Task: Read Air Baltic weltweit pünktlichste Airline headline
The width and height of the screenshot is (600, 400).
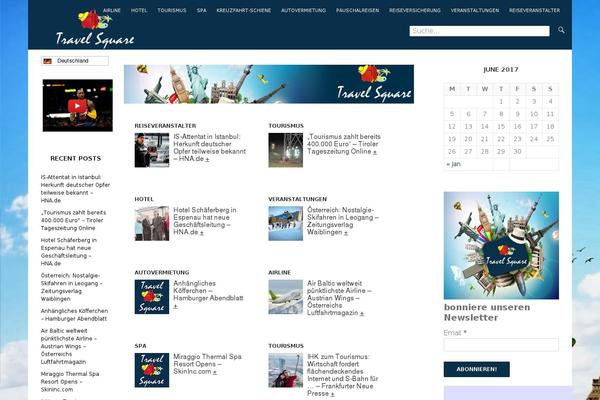Action: tap(339, 298)
